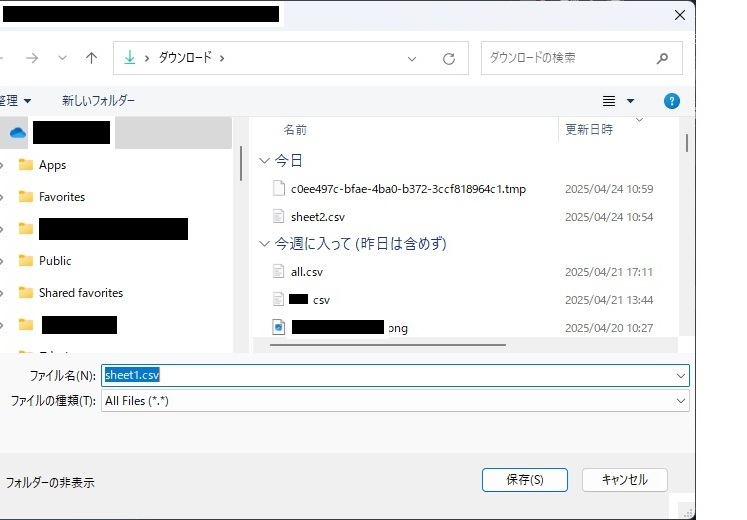
Task: Open the address bar history dropdown
Action: [412, 59]
